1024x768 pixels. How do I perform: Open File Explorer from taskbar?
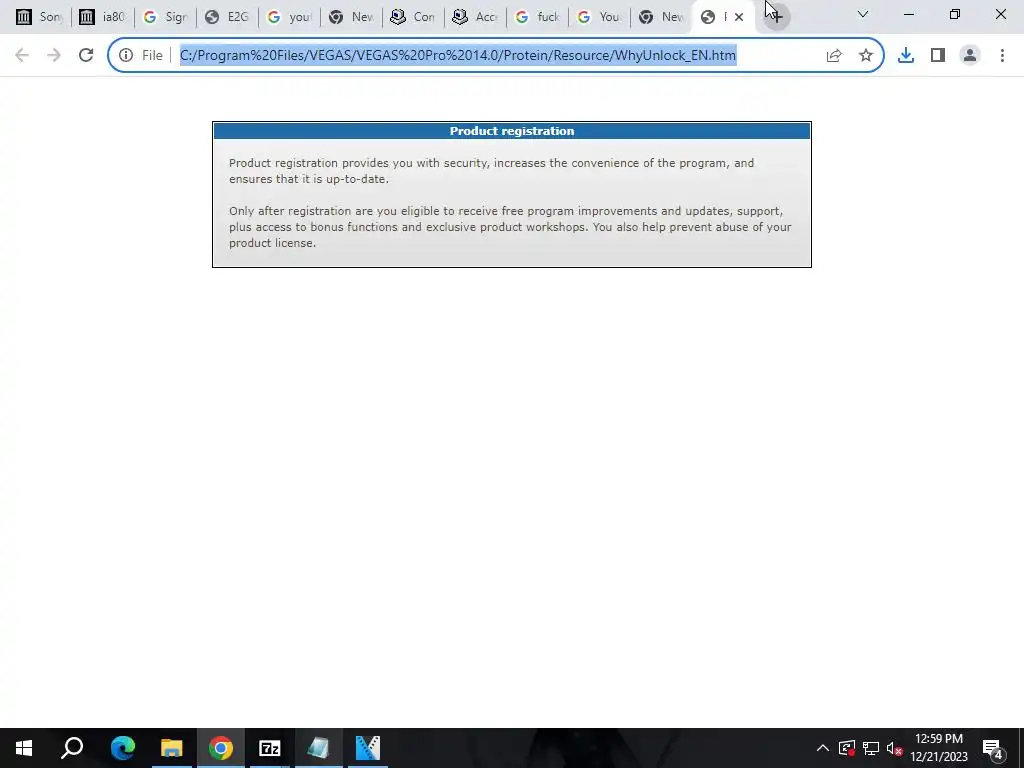pyautogui.click(x=172, y=748)
